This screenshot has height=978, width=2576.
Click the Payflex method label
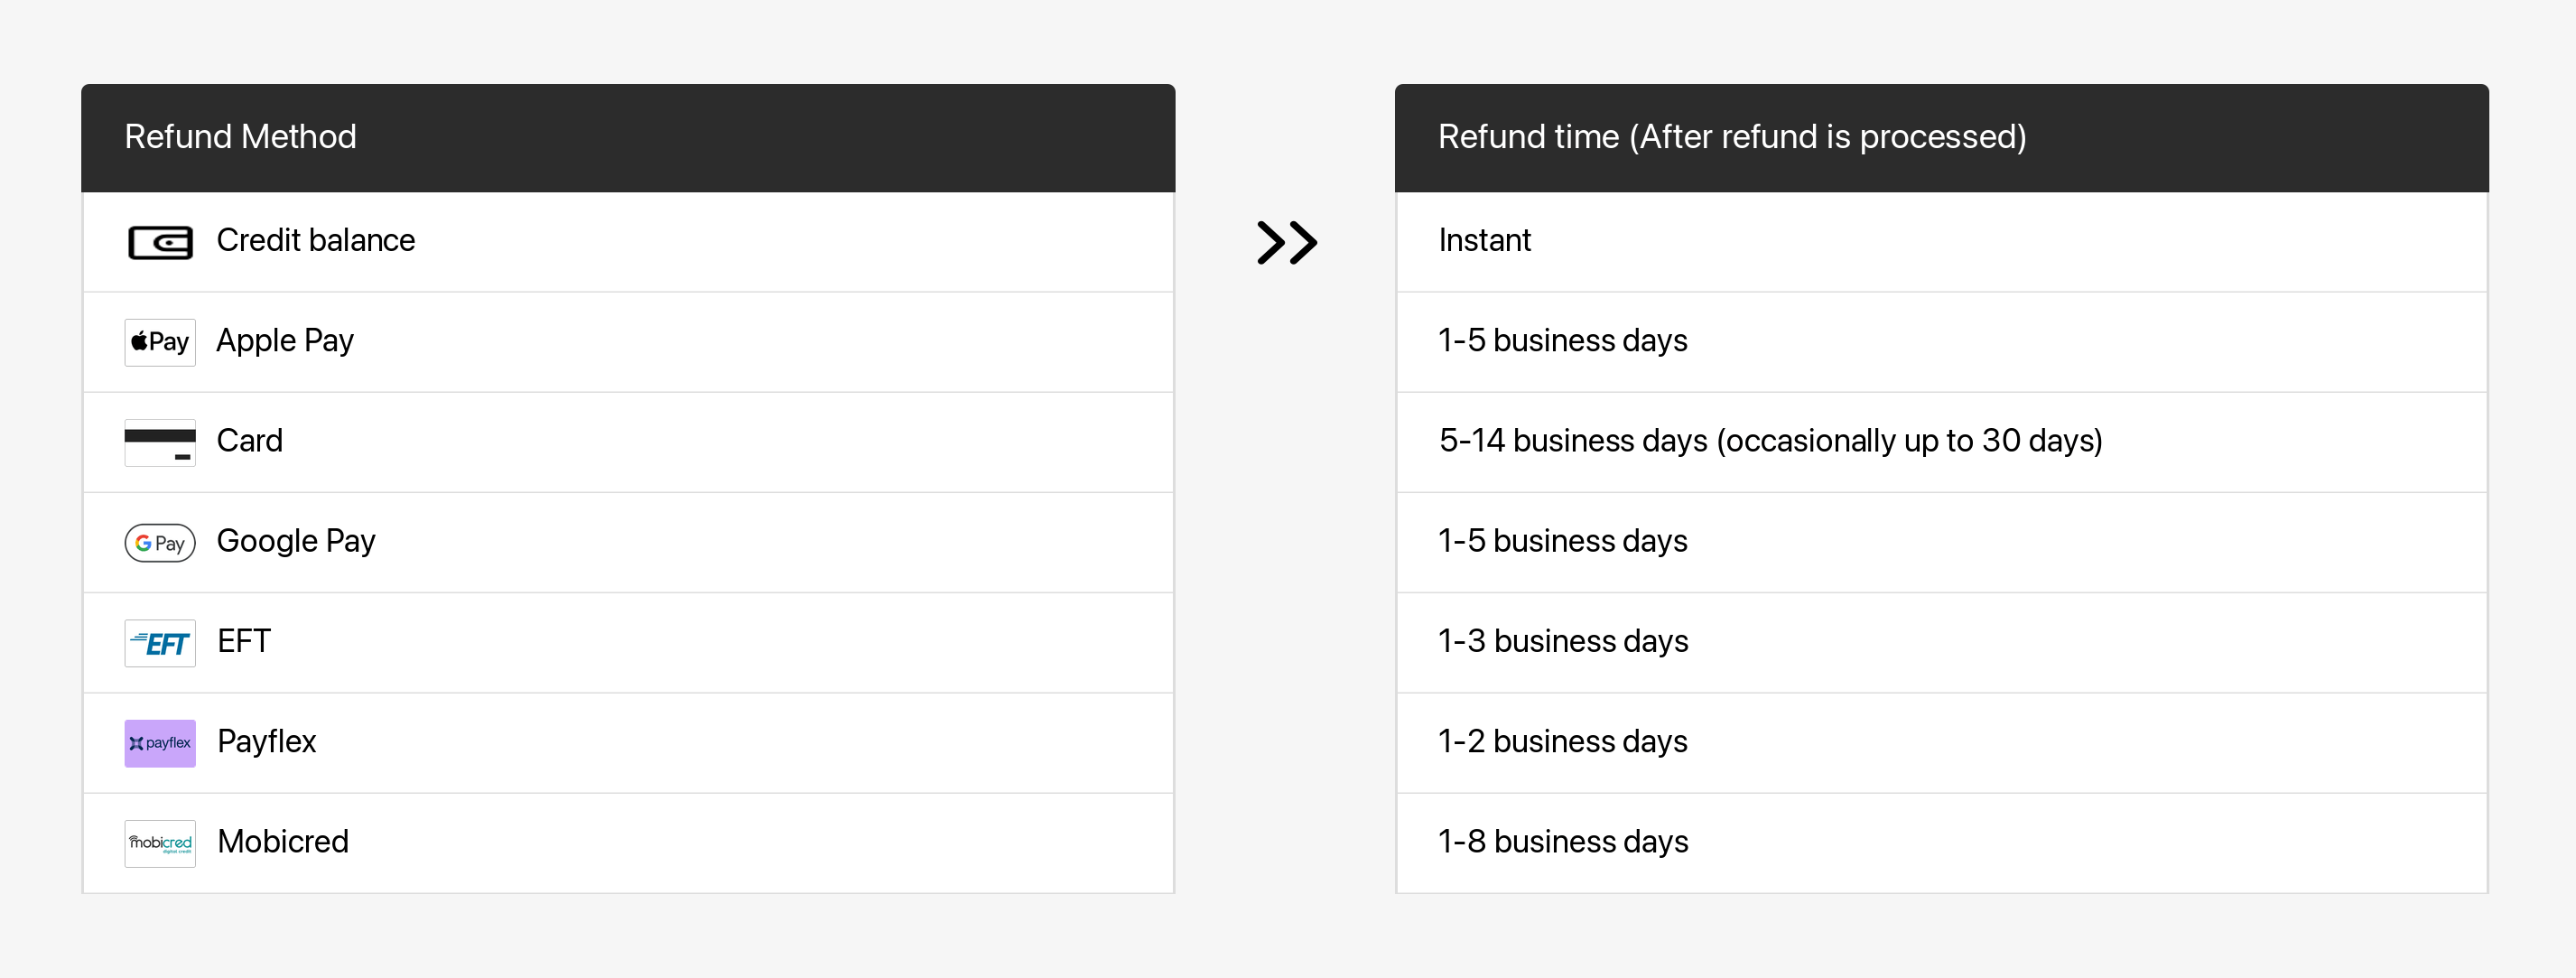pos(266,742)
